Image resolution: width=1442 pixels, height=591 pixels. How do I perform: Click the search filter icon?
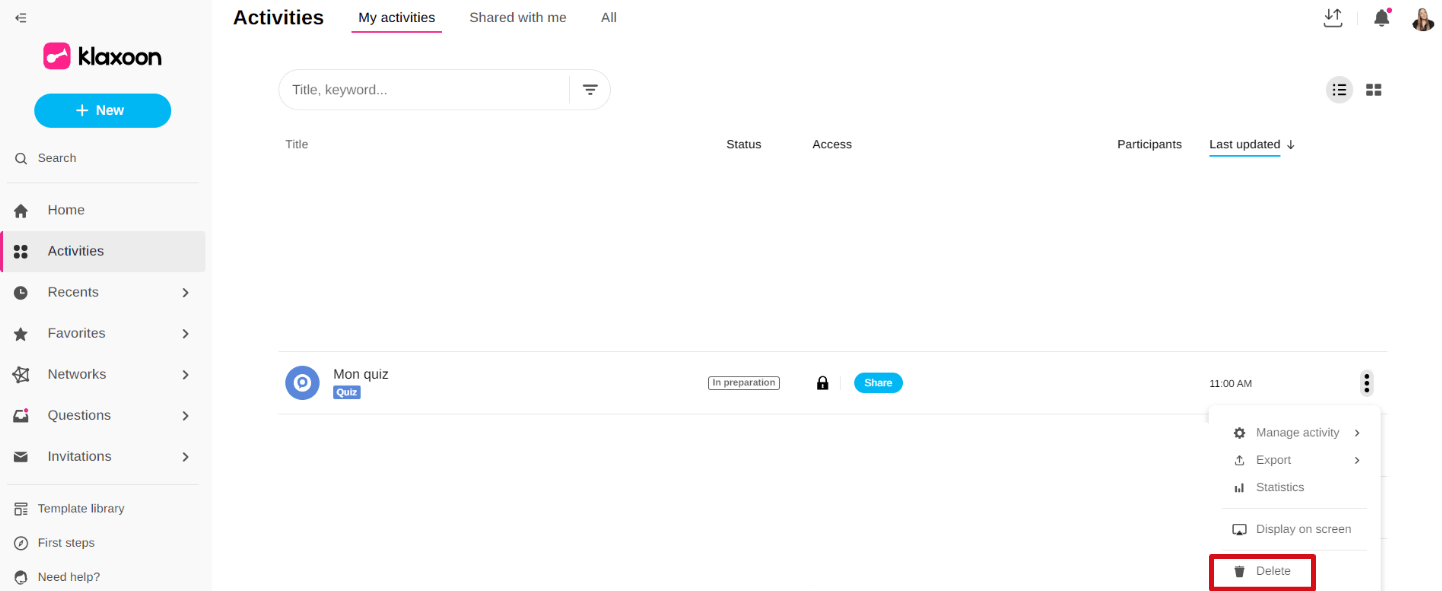tap(590, 90)
